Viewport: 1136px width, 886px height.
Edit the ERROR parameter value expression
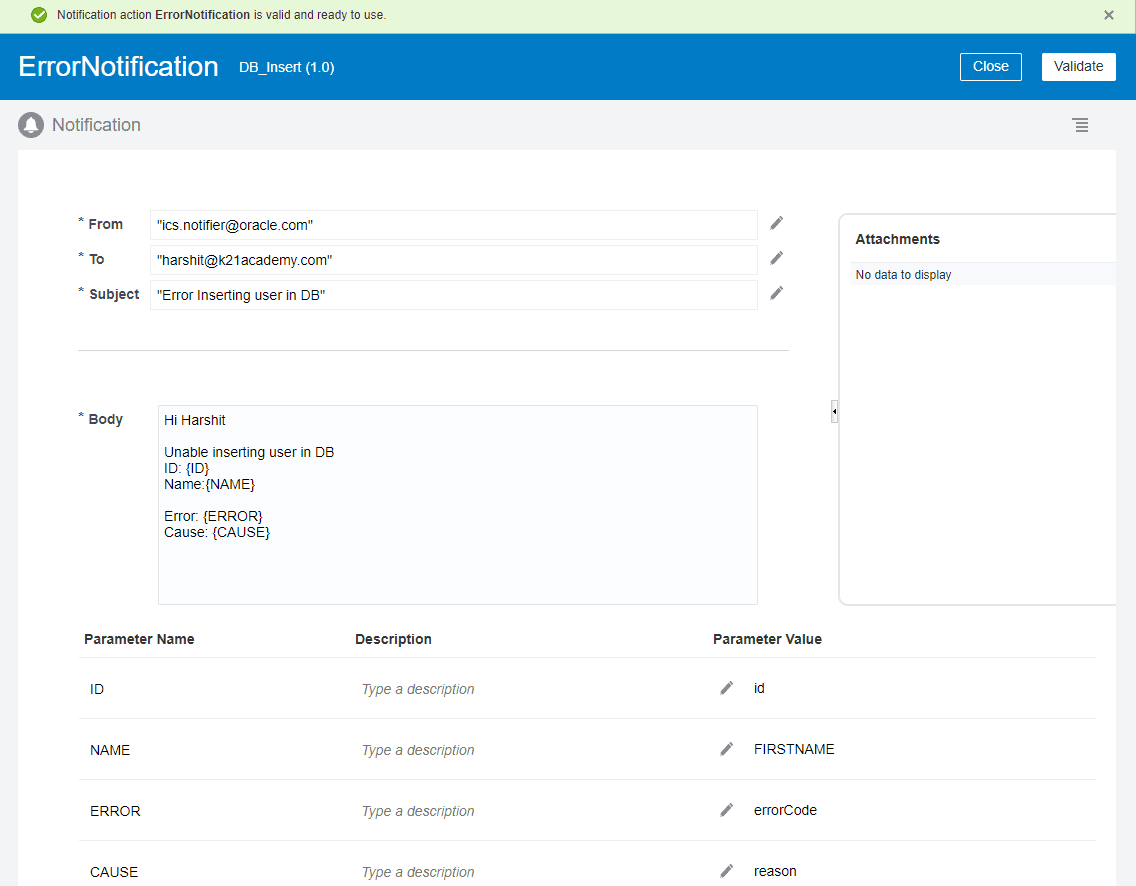click(726, 810)
